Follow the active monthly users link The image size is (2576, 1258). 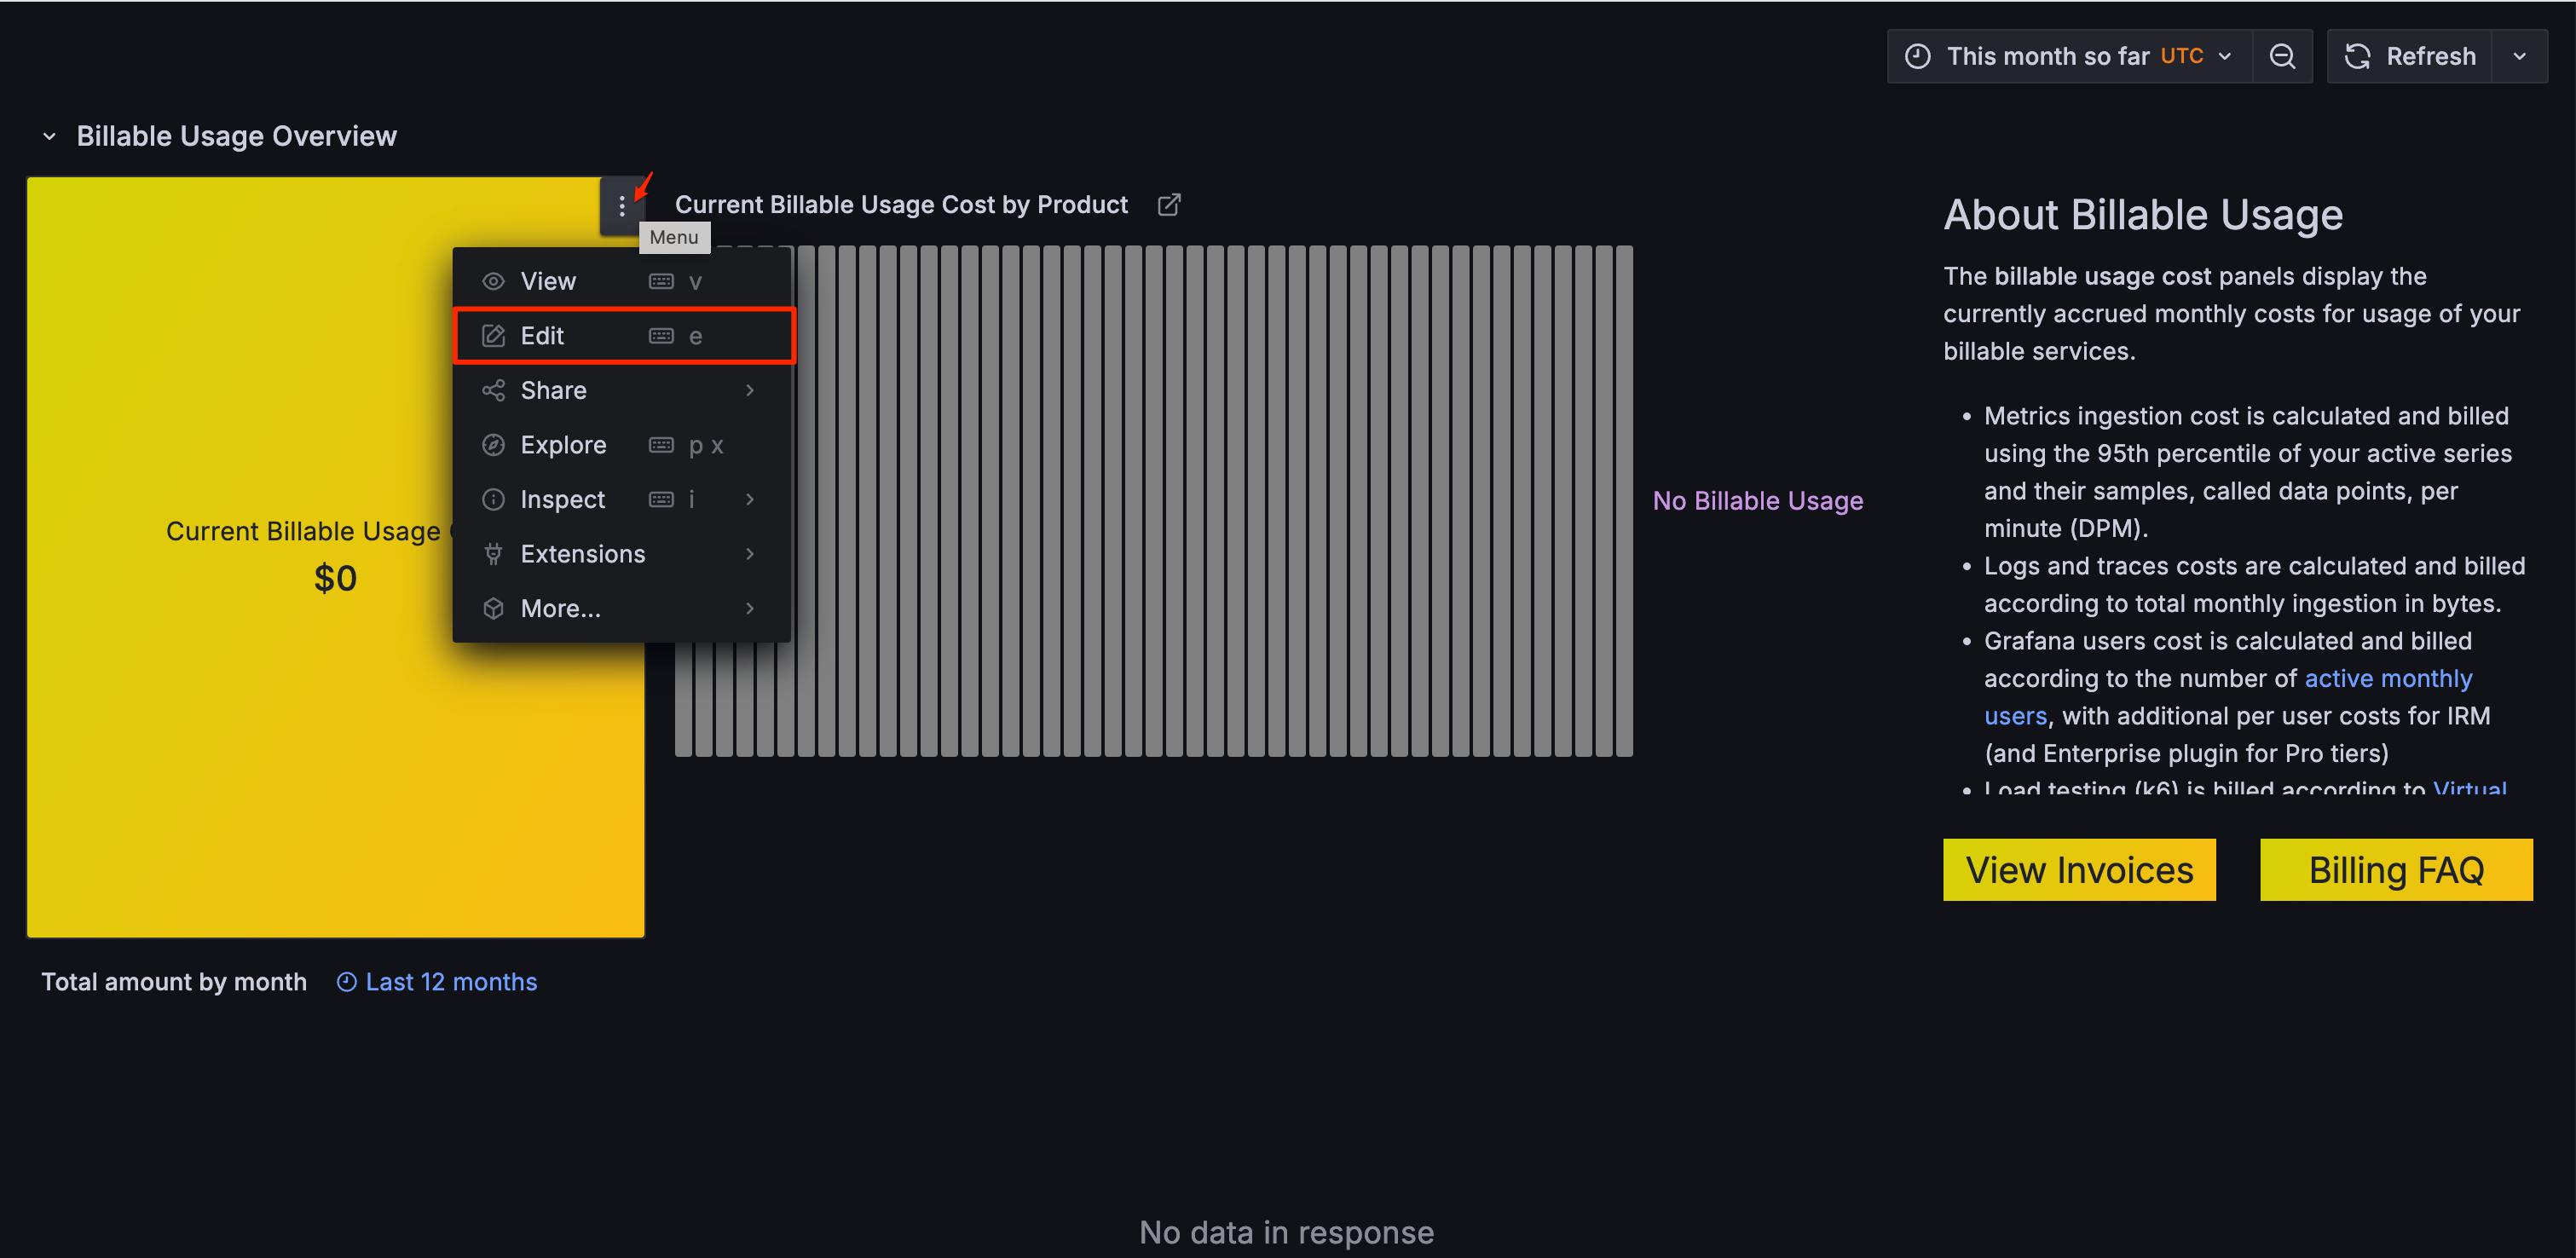click(x=2388, y=678)
